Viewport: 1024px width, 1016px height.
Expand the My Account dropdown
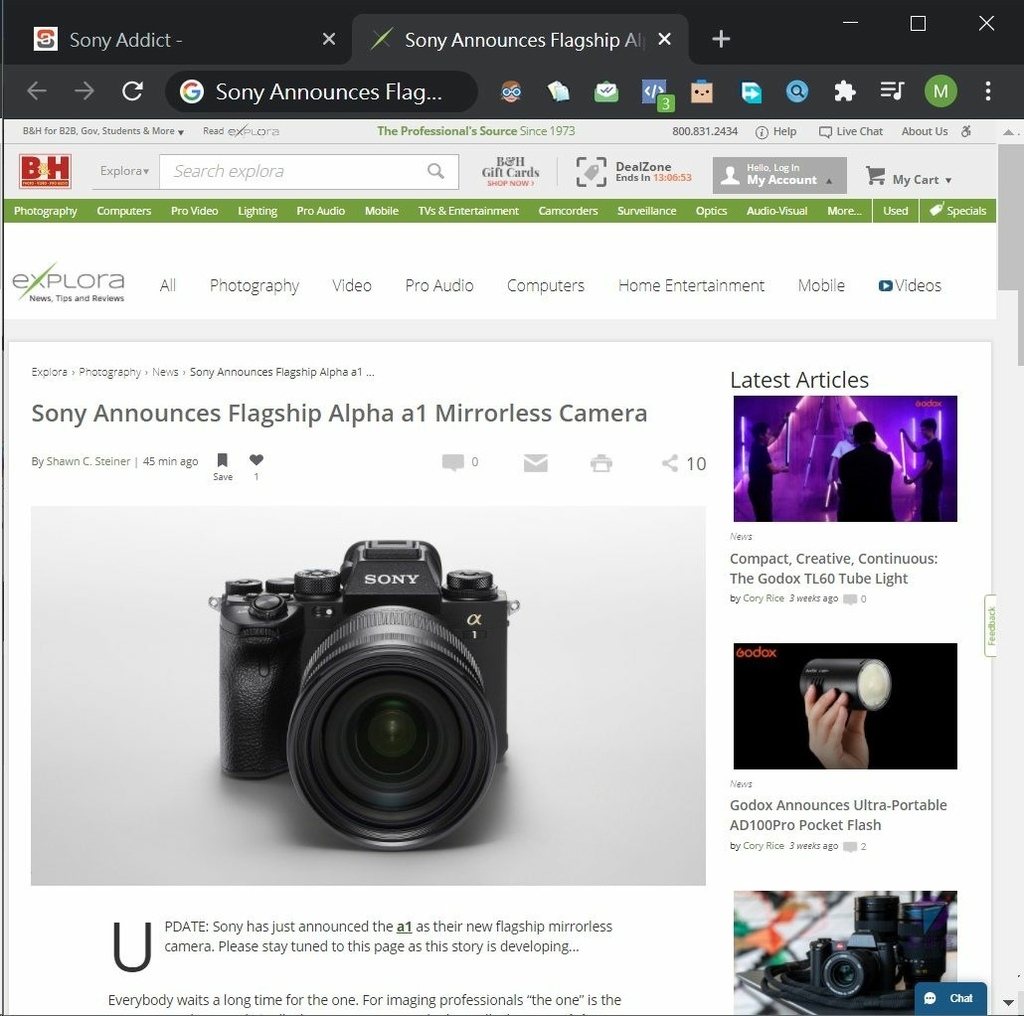point(780,175)
